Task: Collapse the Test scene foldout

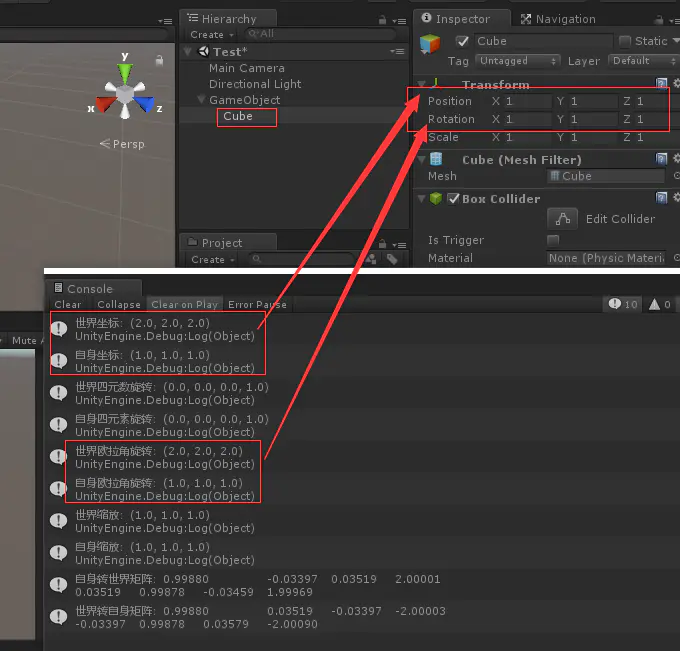Action: (x=188, y=52)
